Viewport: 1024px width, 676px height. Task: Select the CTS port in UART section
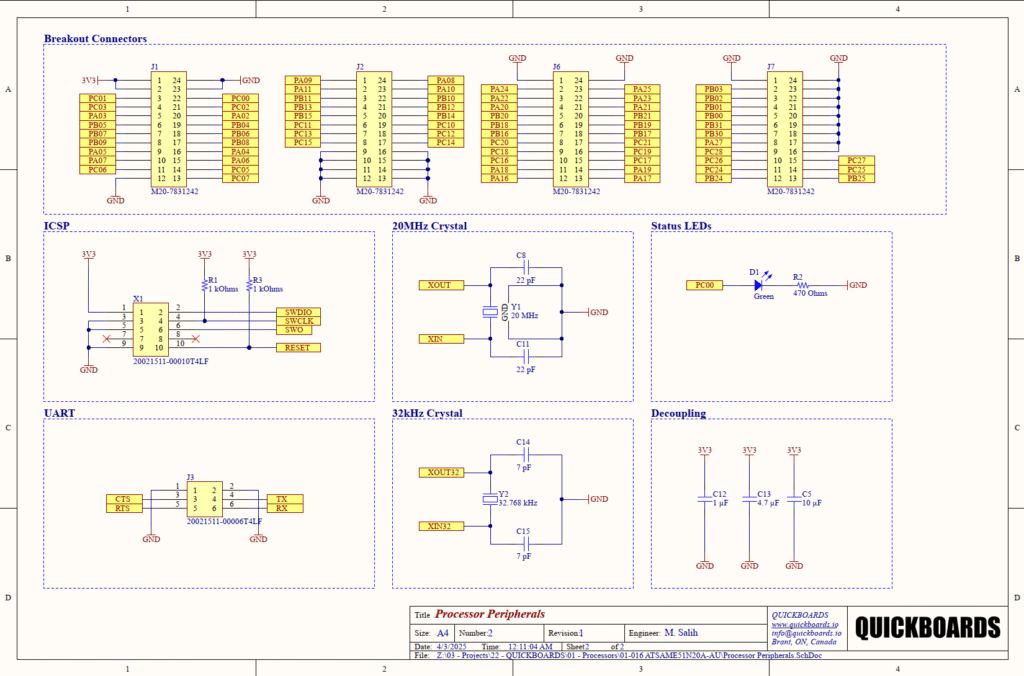point(124,498)
